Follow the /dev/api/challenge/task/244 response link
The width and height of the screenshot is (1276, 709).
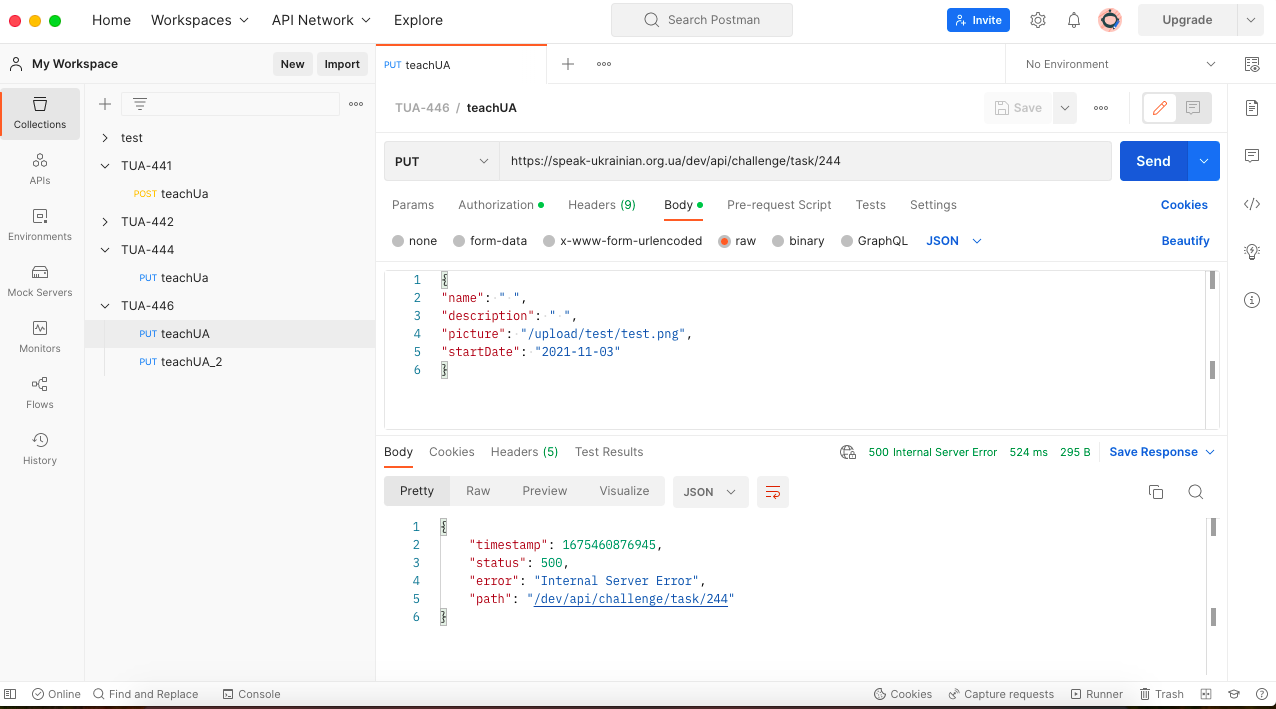click(x=631, y=599)
